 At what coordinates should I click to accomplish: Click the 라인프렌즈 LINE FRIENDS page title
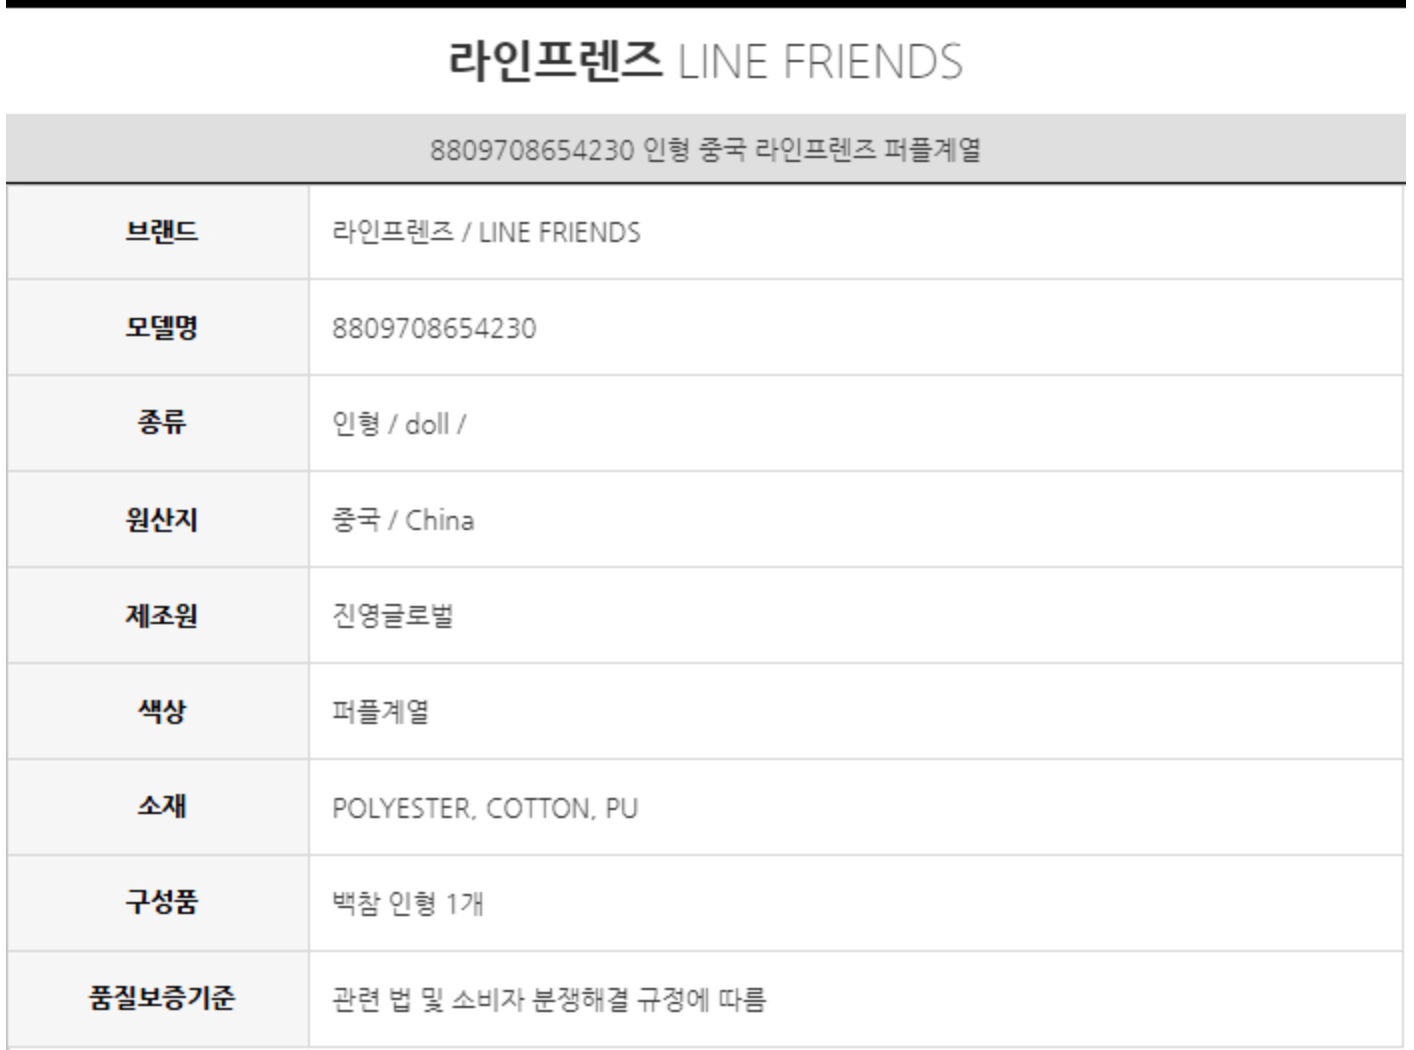click(x=705, y=61)
